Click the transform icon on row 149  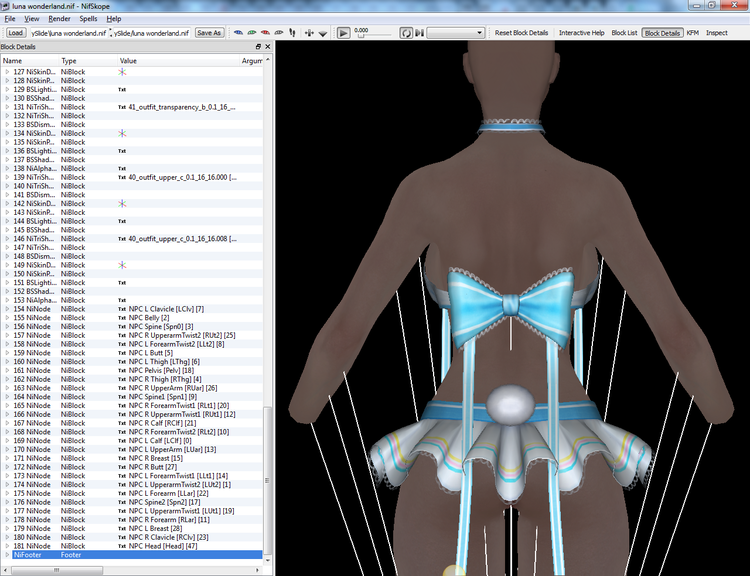coord(122,265)
